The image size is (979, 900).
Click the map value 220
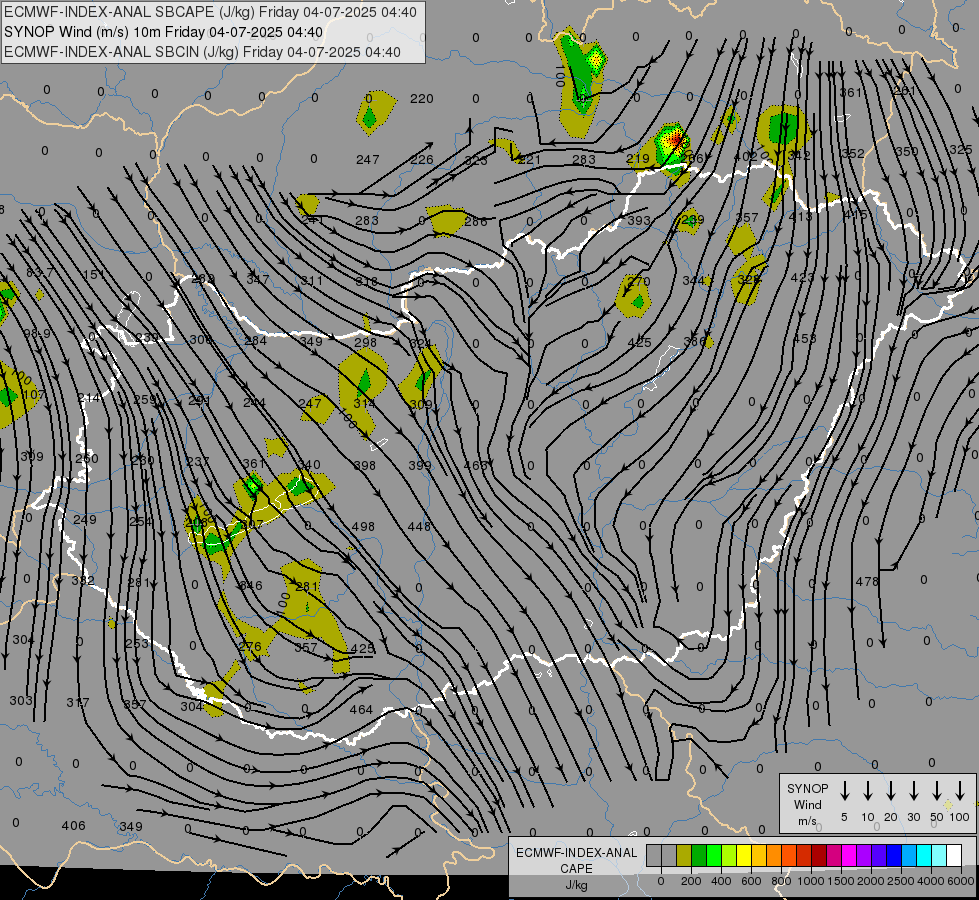(421, 99)
